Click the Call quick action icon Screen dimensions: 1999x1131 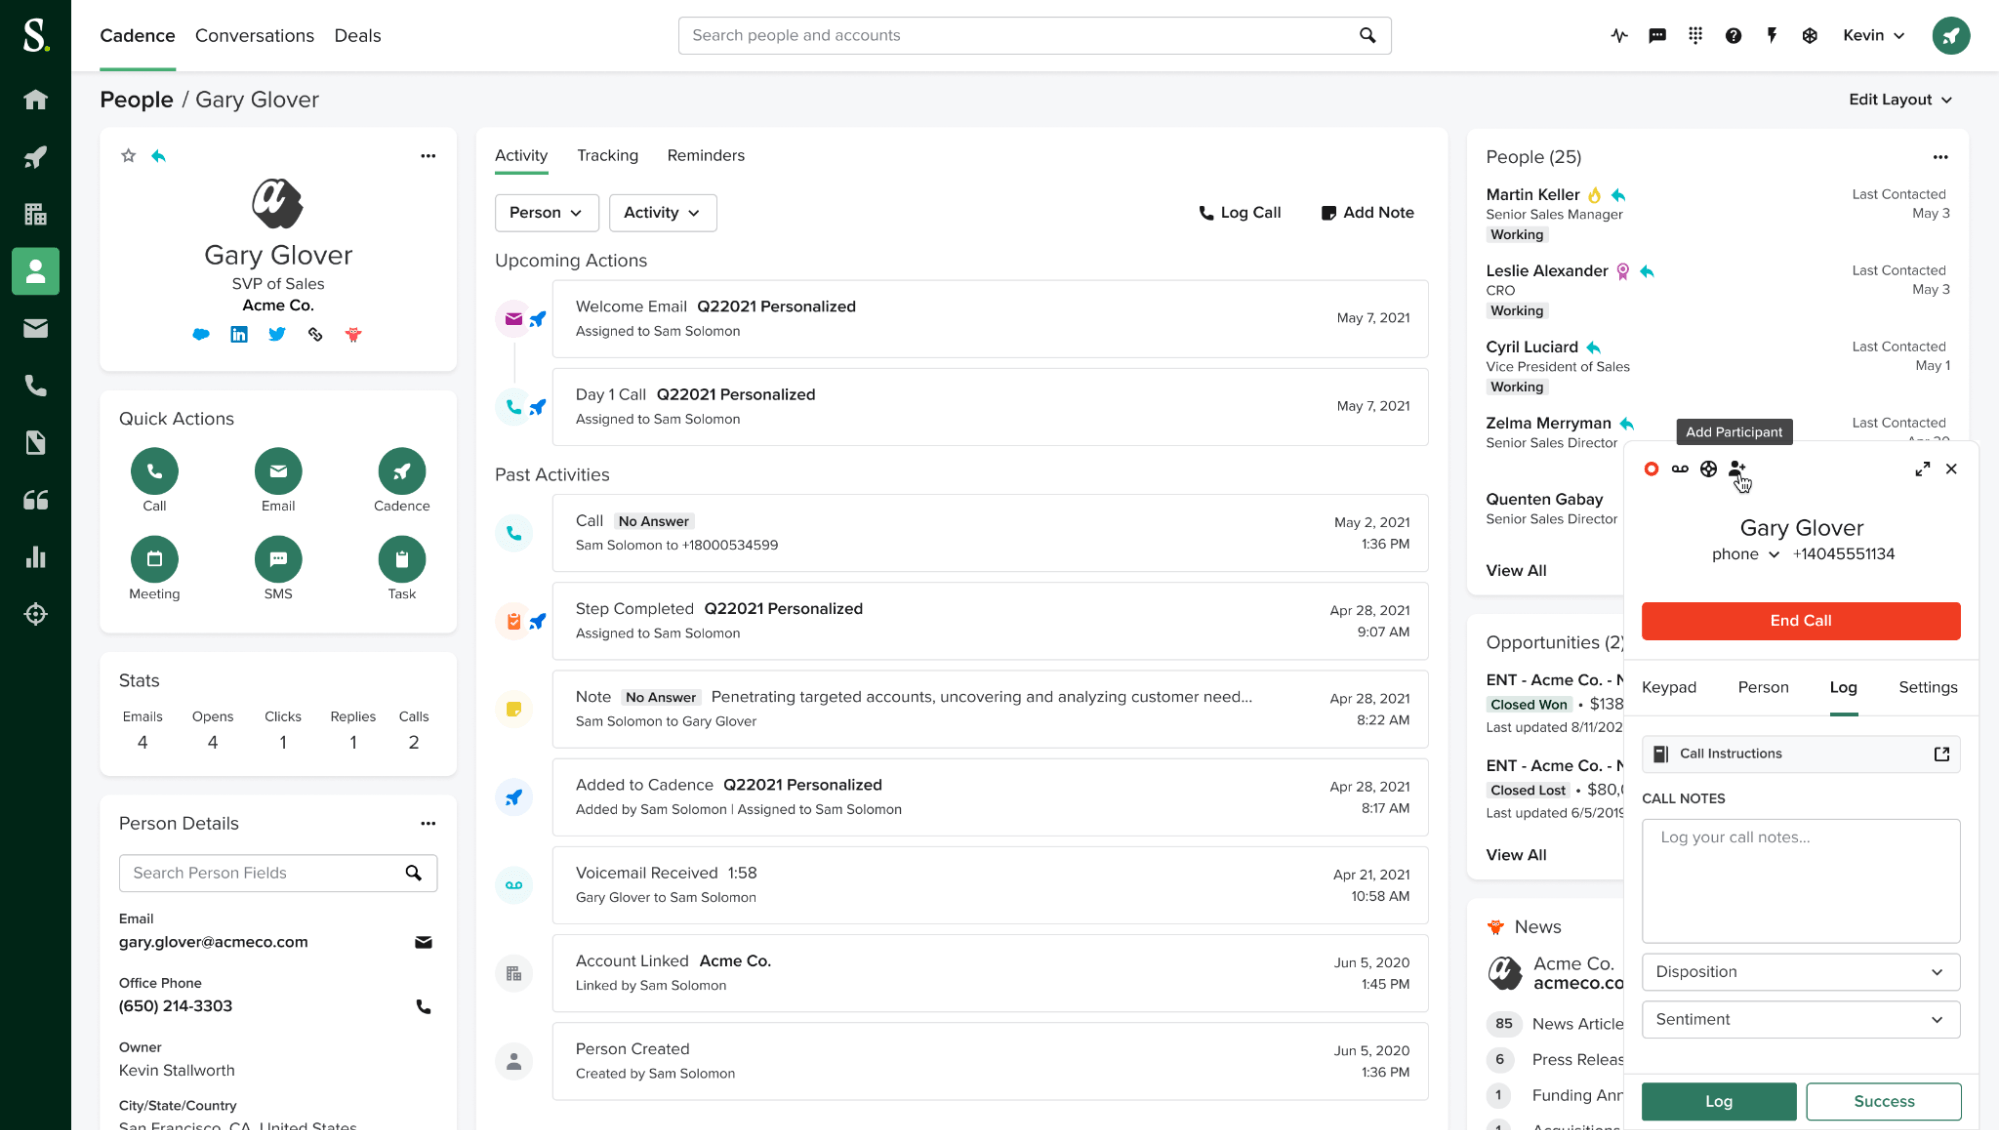pyautogui.click(x=154, y=471)
